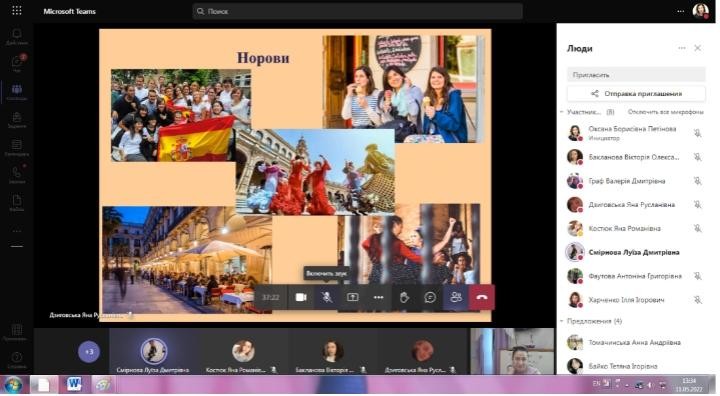Hang up the call
The image size is (720, 396).
tap(482, 298)
